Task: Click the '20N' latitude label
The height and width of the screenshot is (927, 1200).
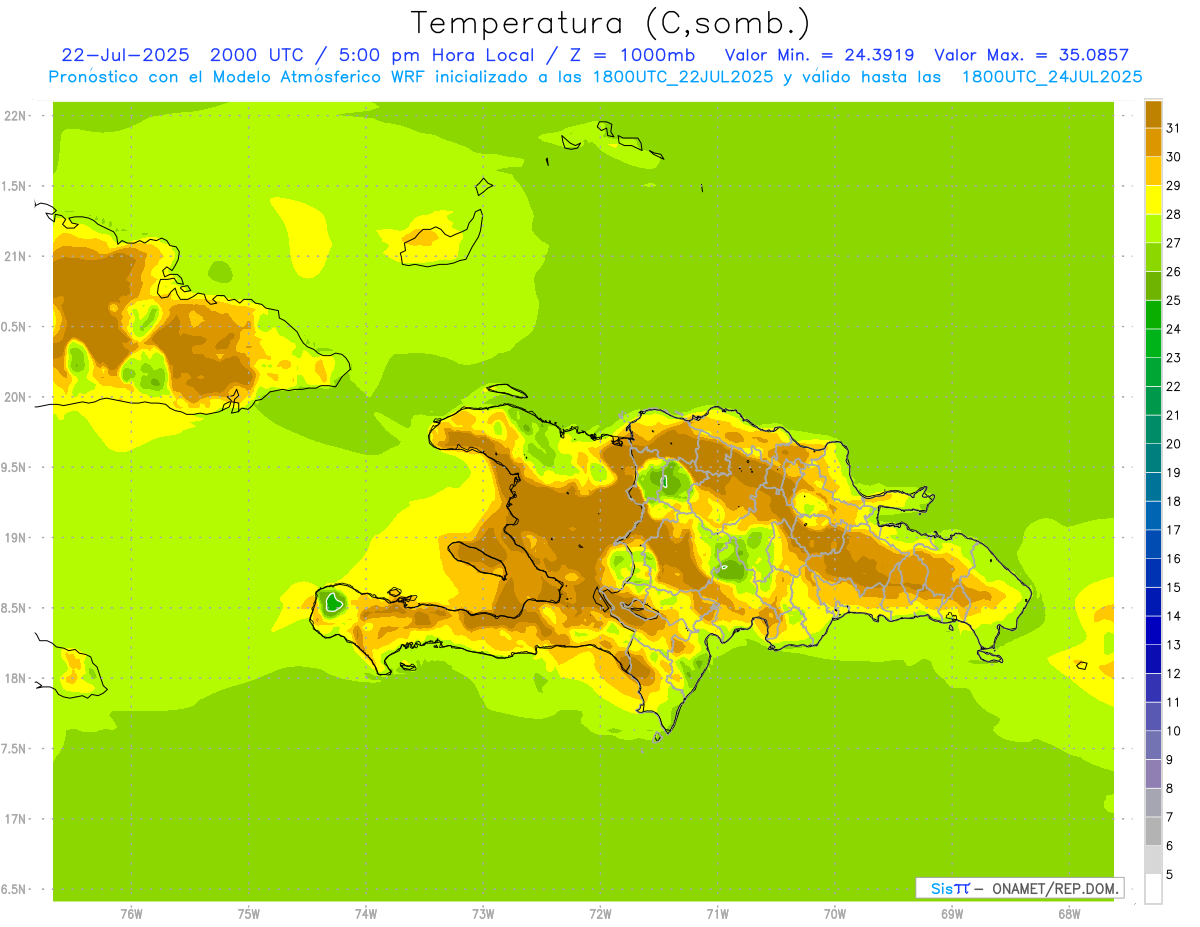Action: click(14, 397)
